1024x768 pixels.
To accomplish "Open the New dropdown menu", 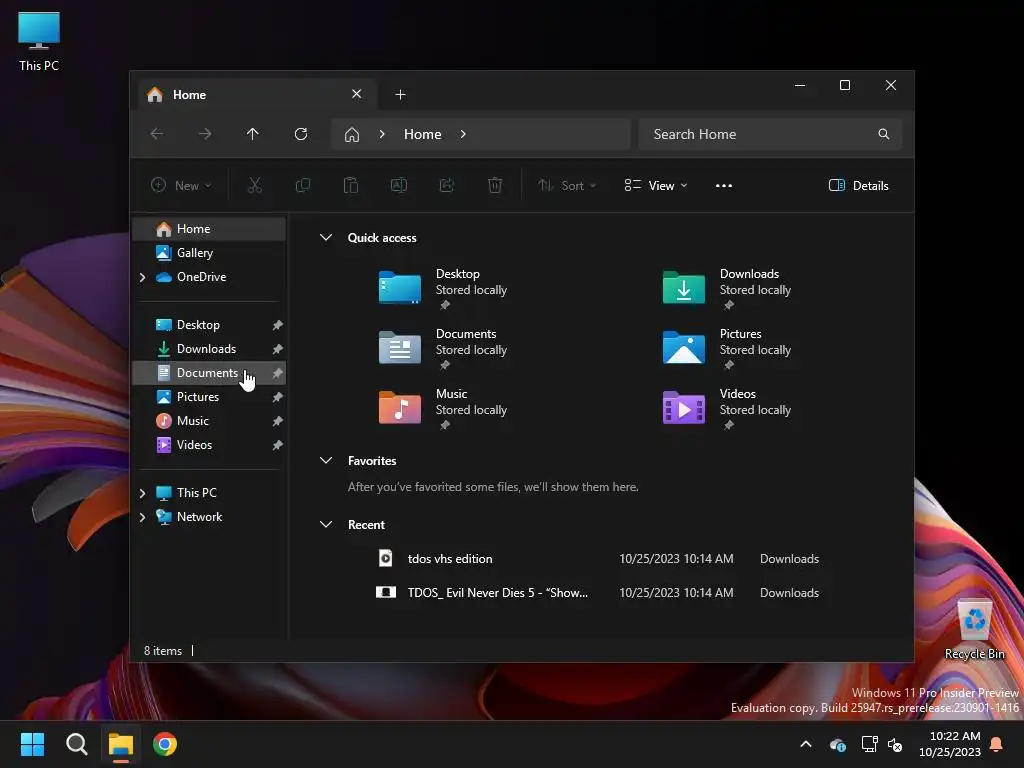I will 182,185.
